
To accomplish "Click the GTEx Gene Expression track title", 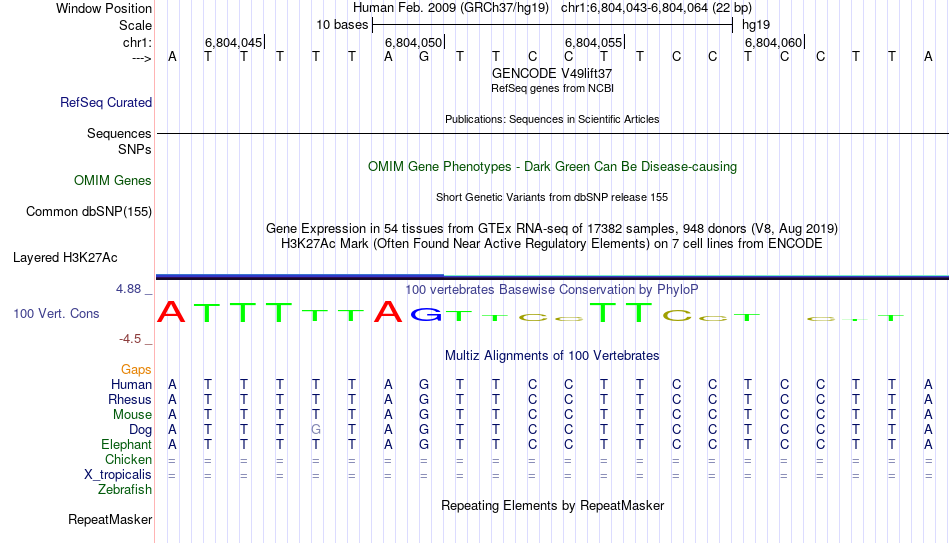I will click(x=552, y=228).
